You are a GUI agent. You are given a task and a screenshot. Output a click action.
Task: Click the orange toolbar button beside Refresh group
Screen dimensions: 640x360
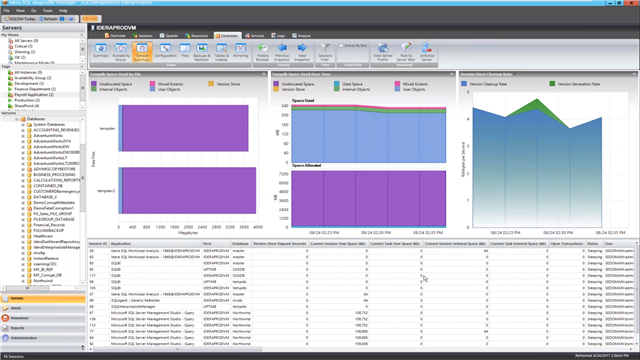tap(90, 19)
